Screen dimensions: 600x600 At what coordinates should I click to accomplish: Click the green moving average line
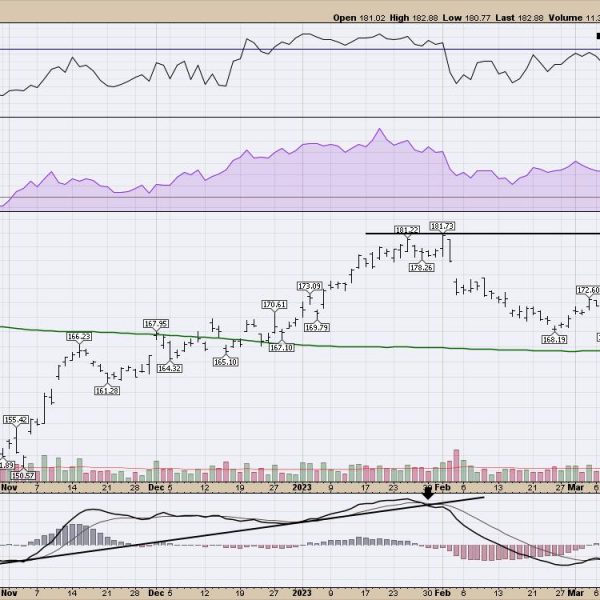point(300,345)
